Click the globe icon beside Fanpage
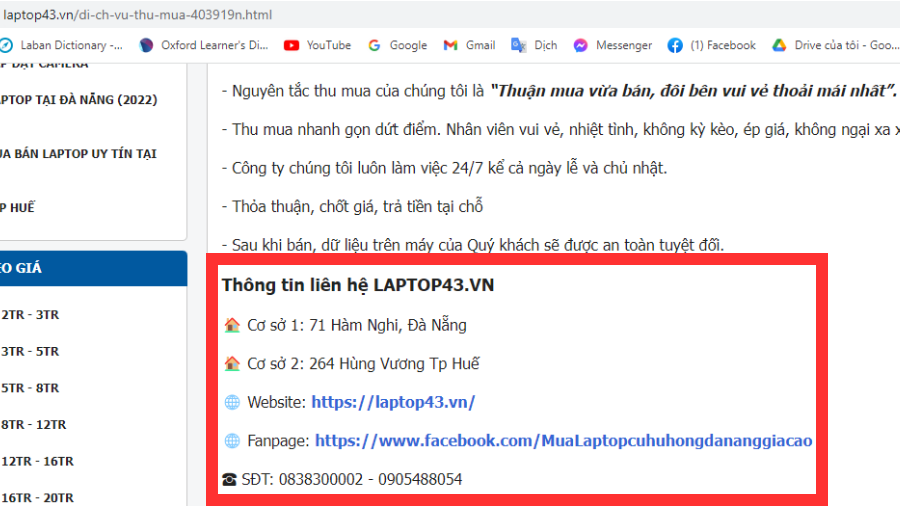 (232, 441)
